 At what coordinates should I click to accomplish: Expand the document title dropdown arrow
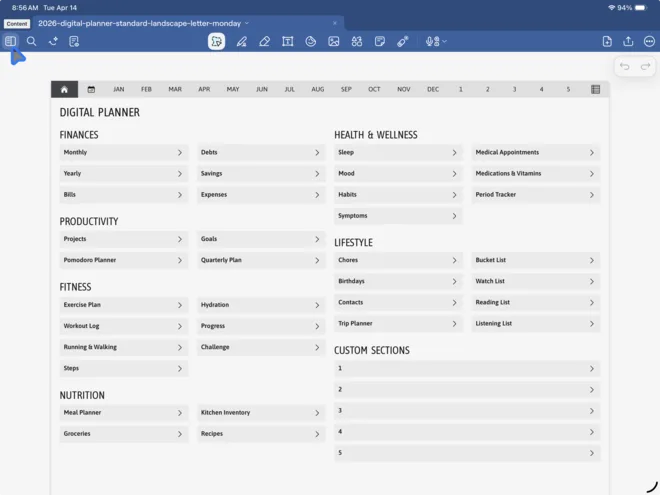[247, 24]
